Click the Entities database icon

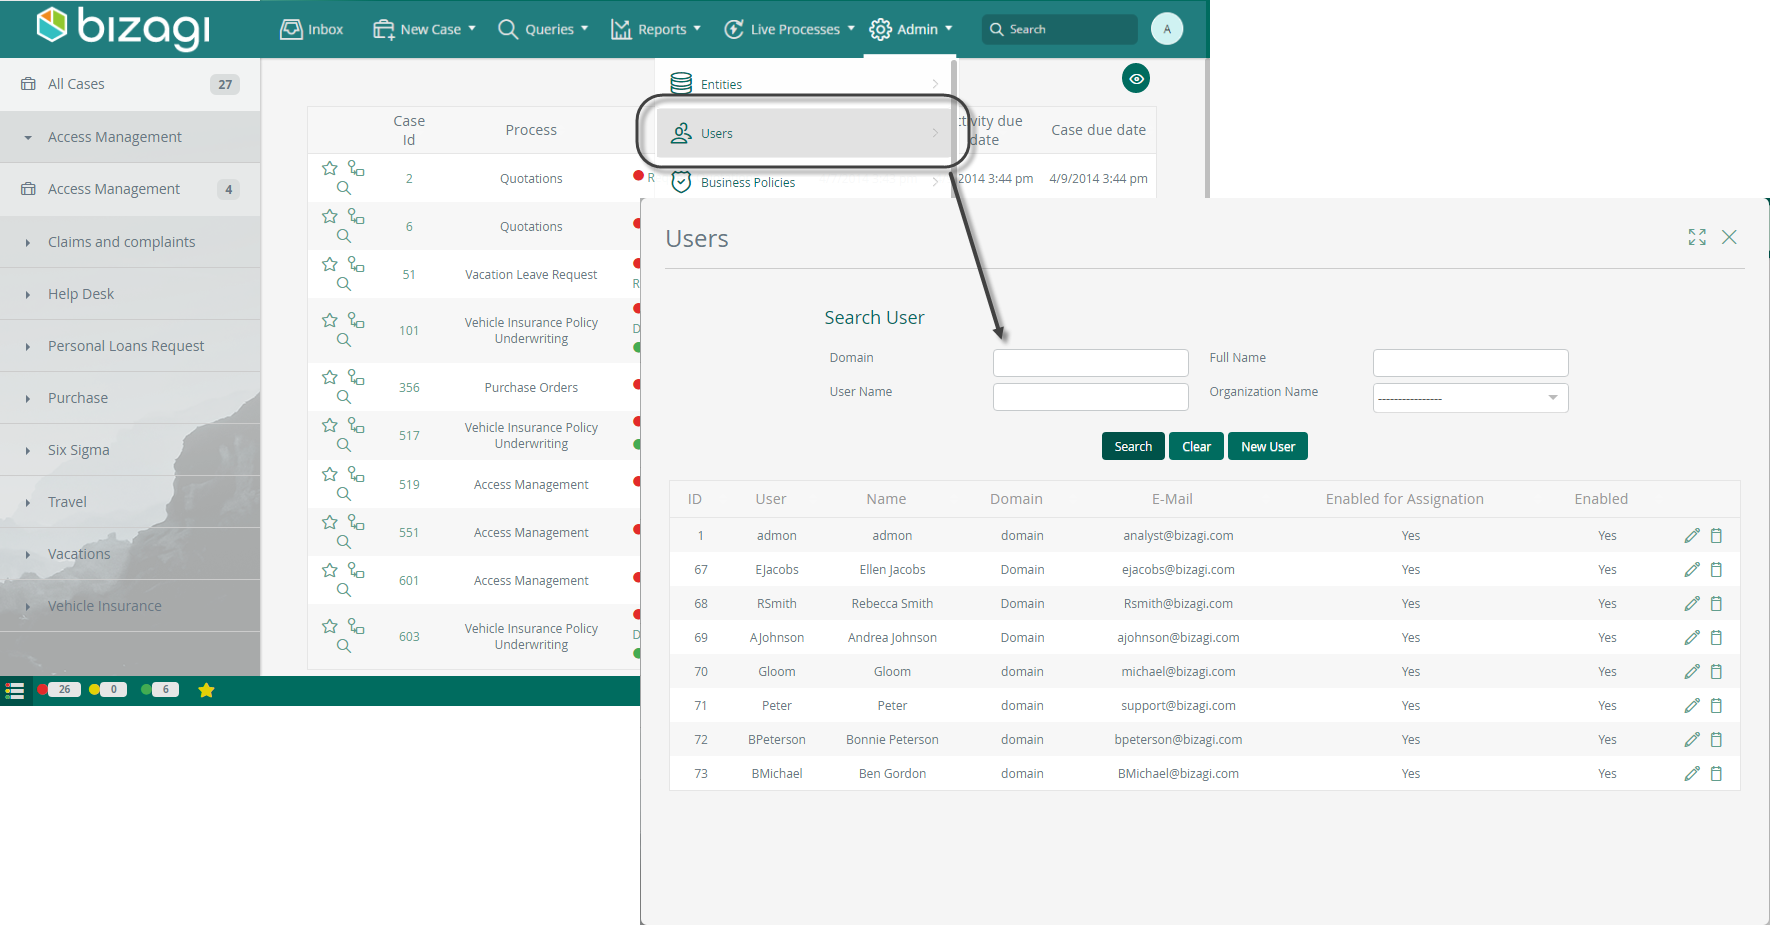click(x=681, y=84)
